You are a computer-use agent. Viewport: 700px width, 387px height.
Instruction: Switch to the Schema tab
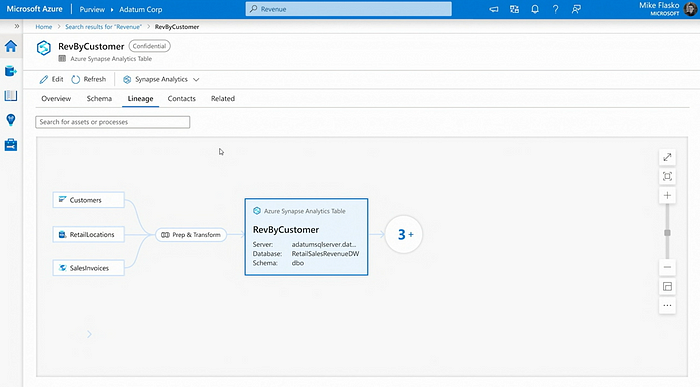(x=99, y=99)
